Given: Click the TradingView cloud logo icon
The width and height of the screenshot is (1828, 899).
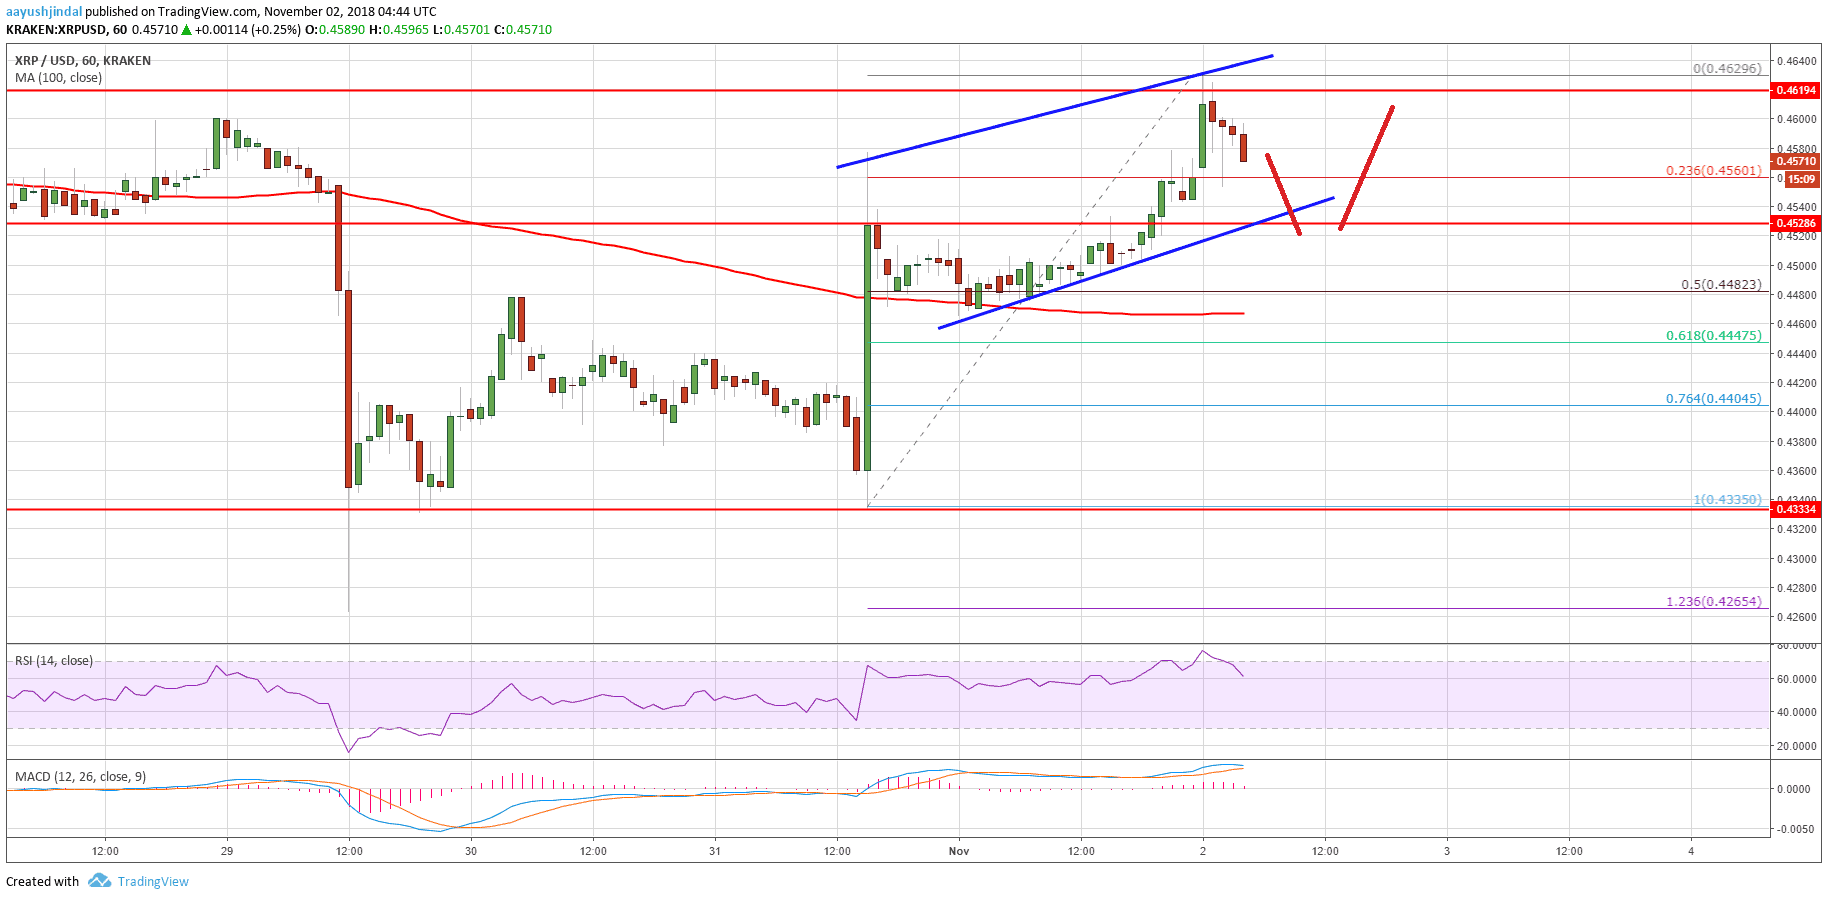Looking at the screenshot, I should click(99, 881).
